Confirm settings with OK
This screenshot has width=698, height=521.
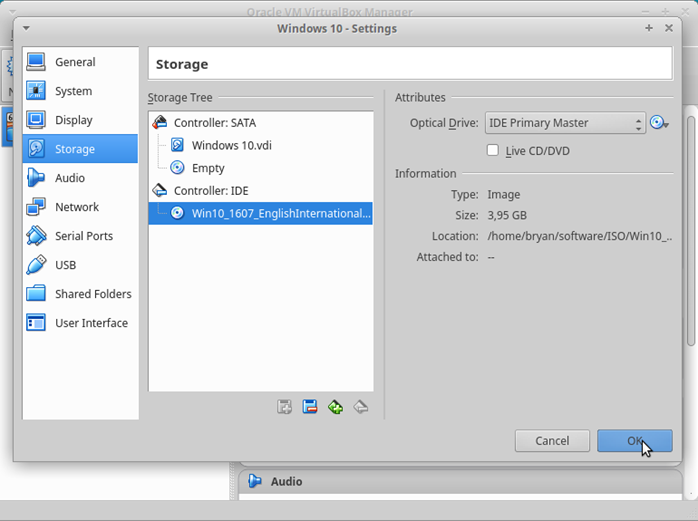point(634,441)
